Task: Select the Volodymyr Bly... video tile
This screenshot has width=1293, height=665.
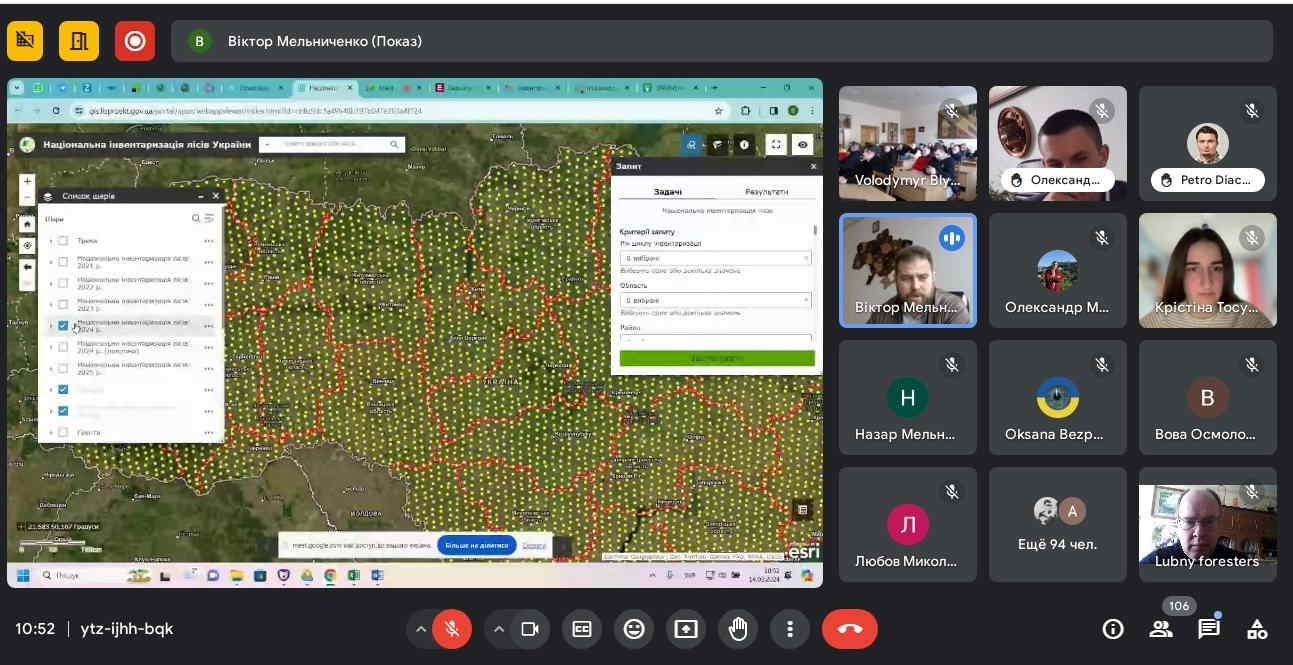Action: click(907, 143)
